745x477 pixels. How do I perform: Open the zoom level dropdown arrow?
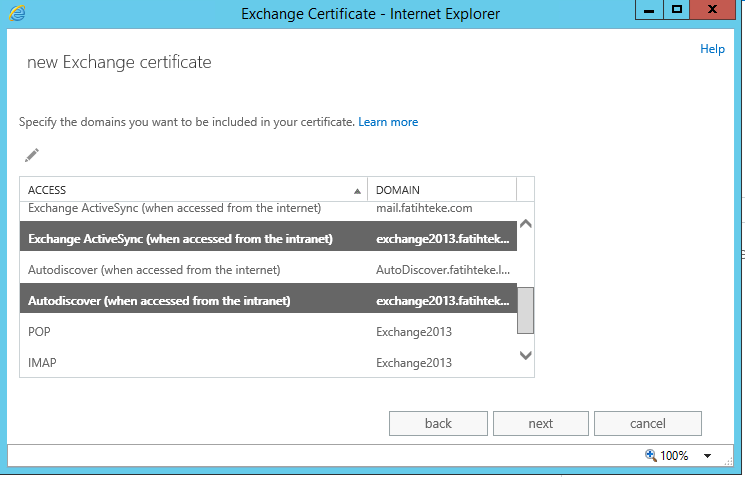[x=707, y=456]
